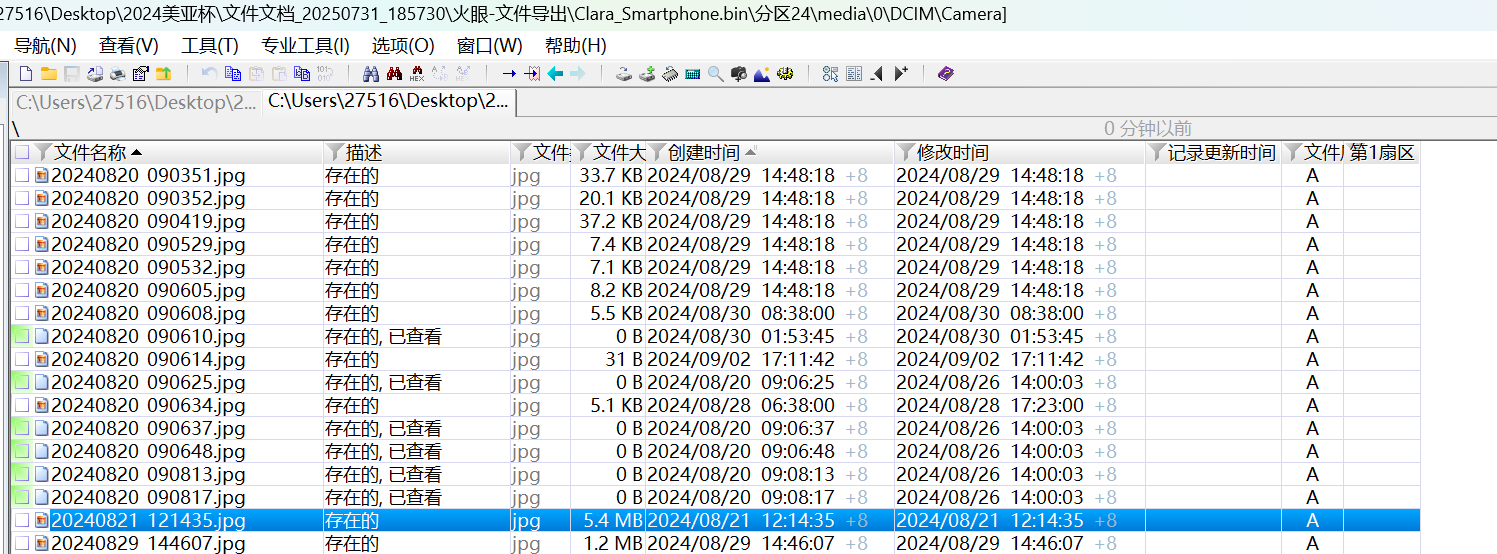Click the Open RAM memory chip icon

(669, 74)
